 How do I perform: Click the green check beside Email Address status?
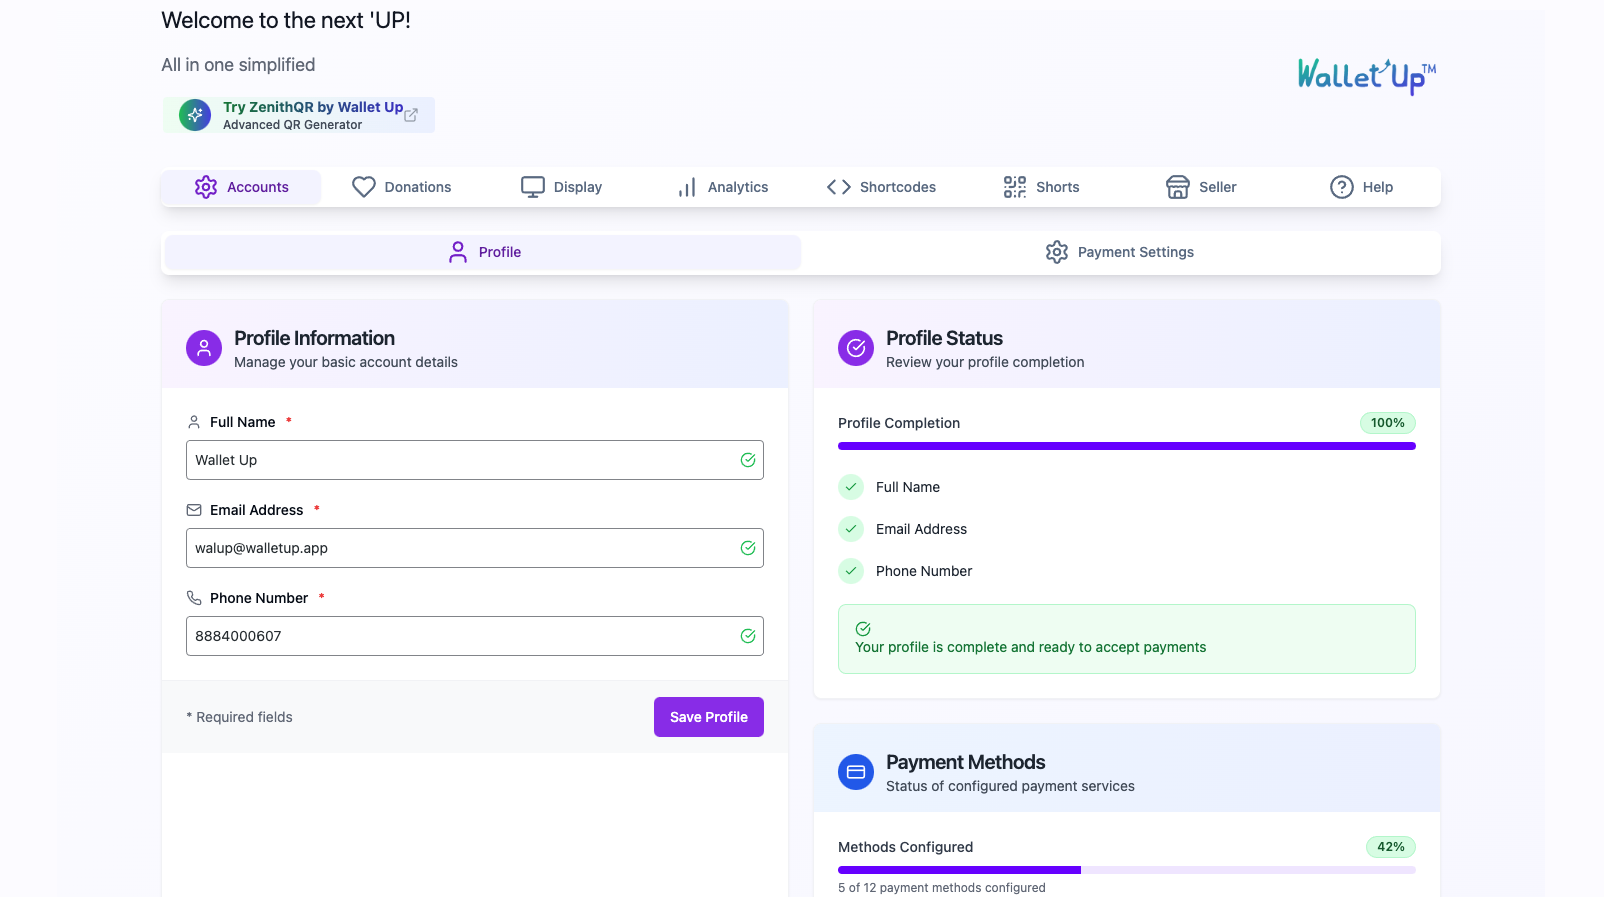tap(851, 529)
